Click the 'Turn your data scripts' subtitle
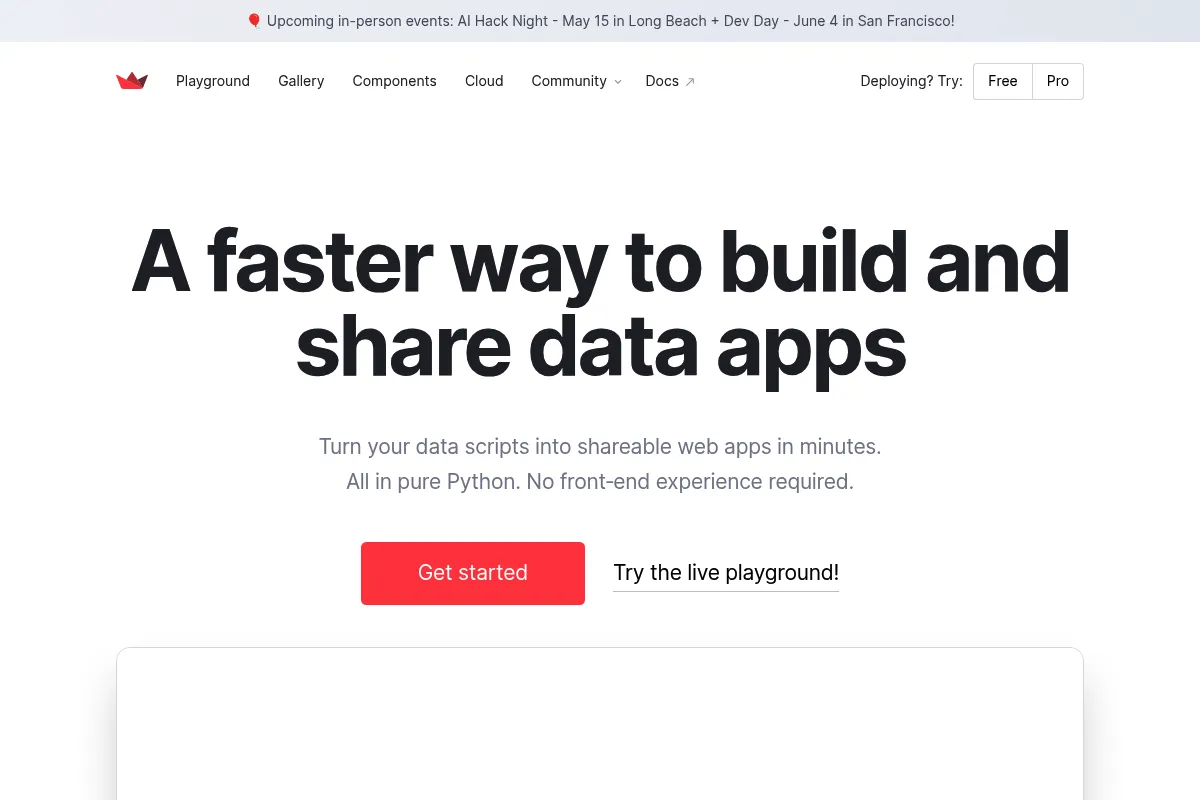1200x800 pixels. coord(600,446)
